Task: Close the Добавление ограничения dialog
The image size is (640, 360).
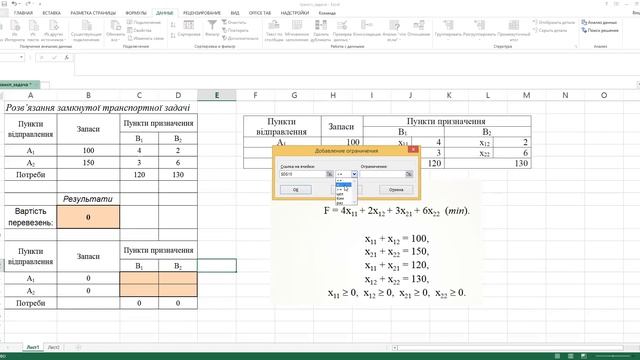Action: 413,149
